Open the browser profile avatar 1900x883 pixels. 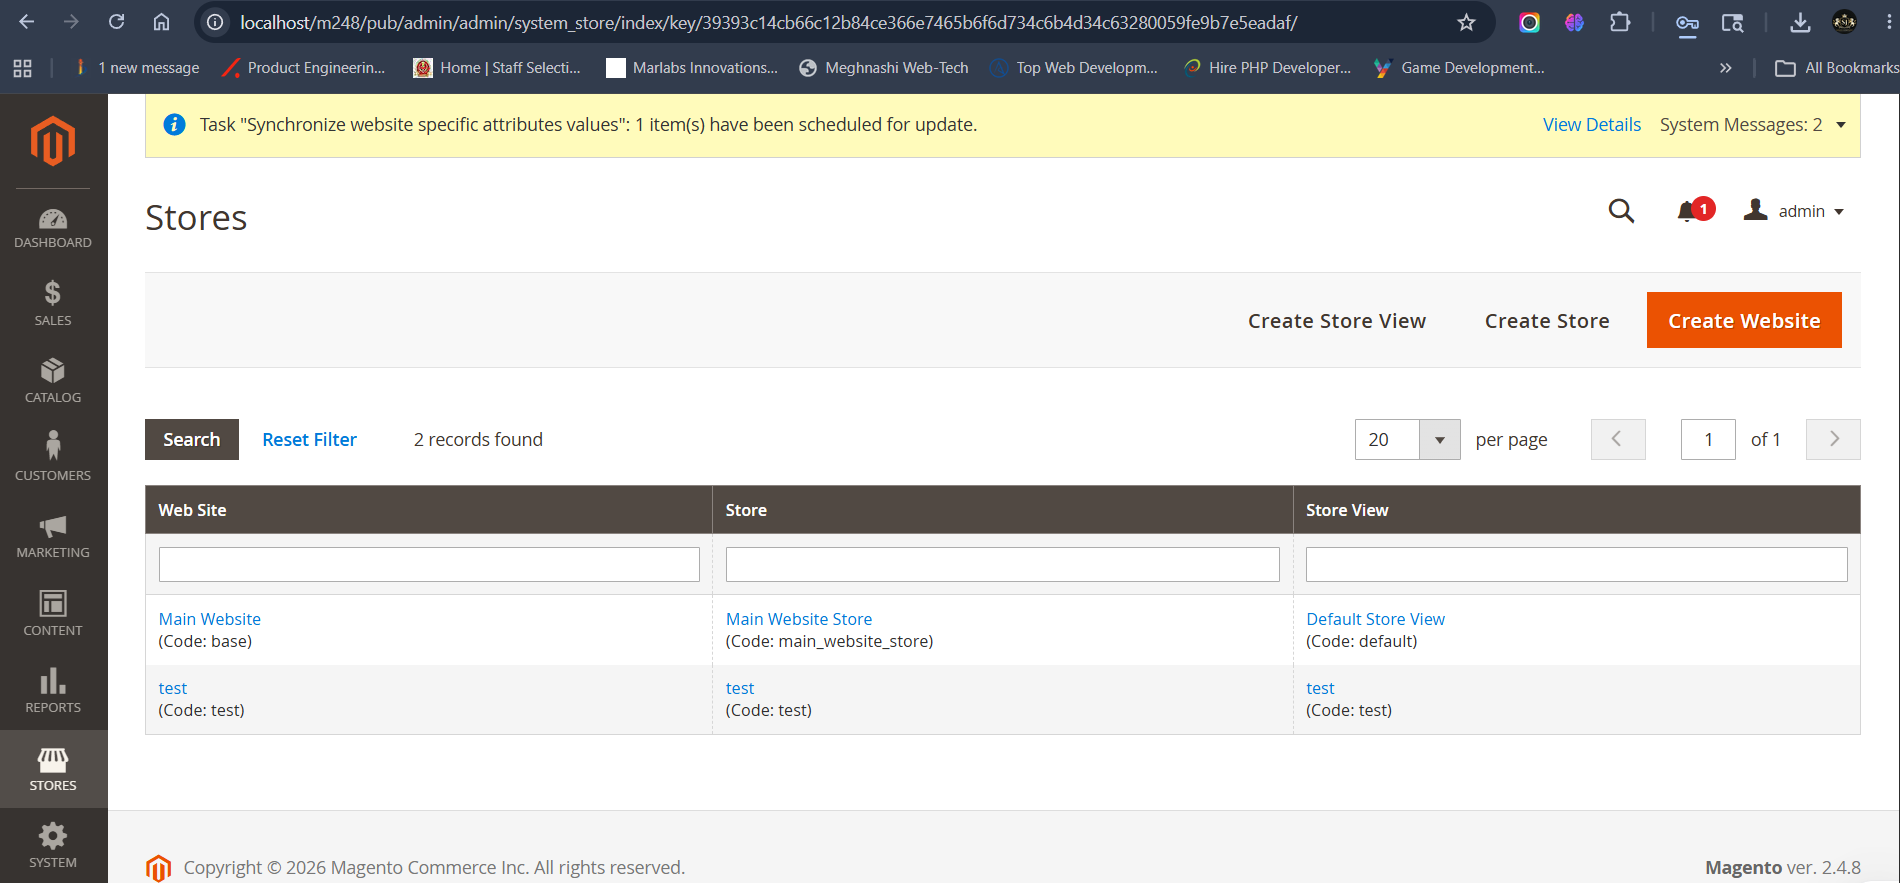(x=1845, y=22)
